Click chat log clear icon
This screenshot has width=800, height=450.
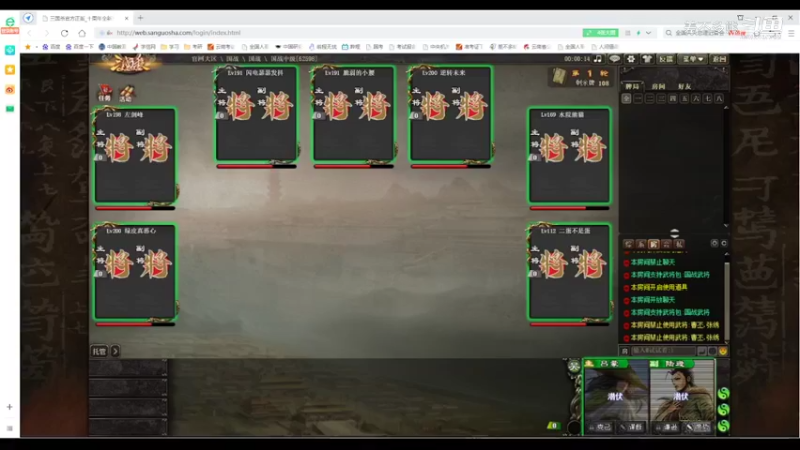point(723,243)
